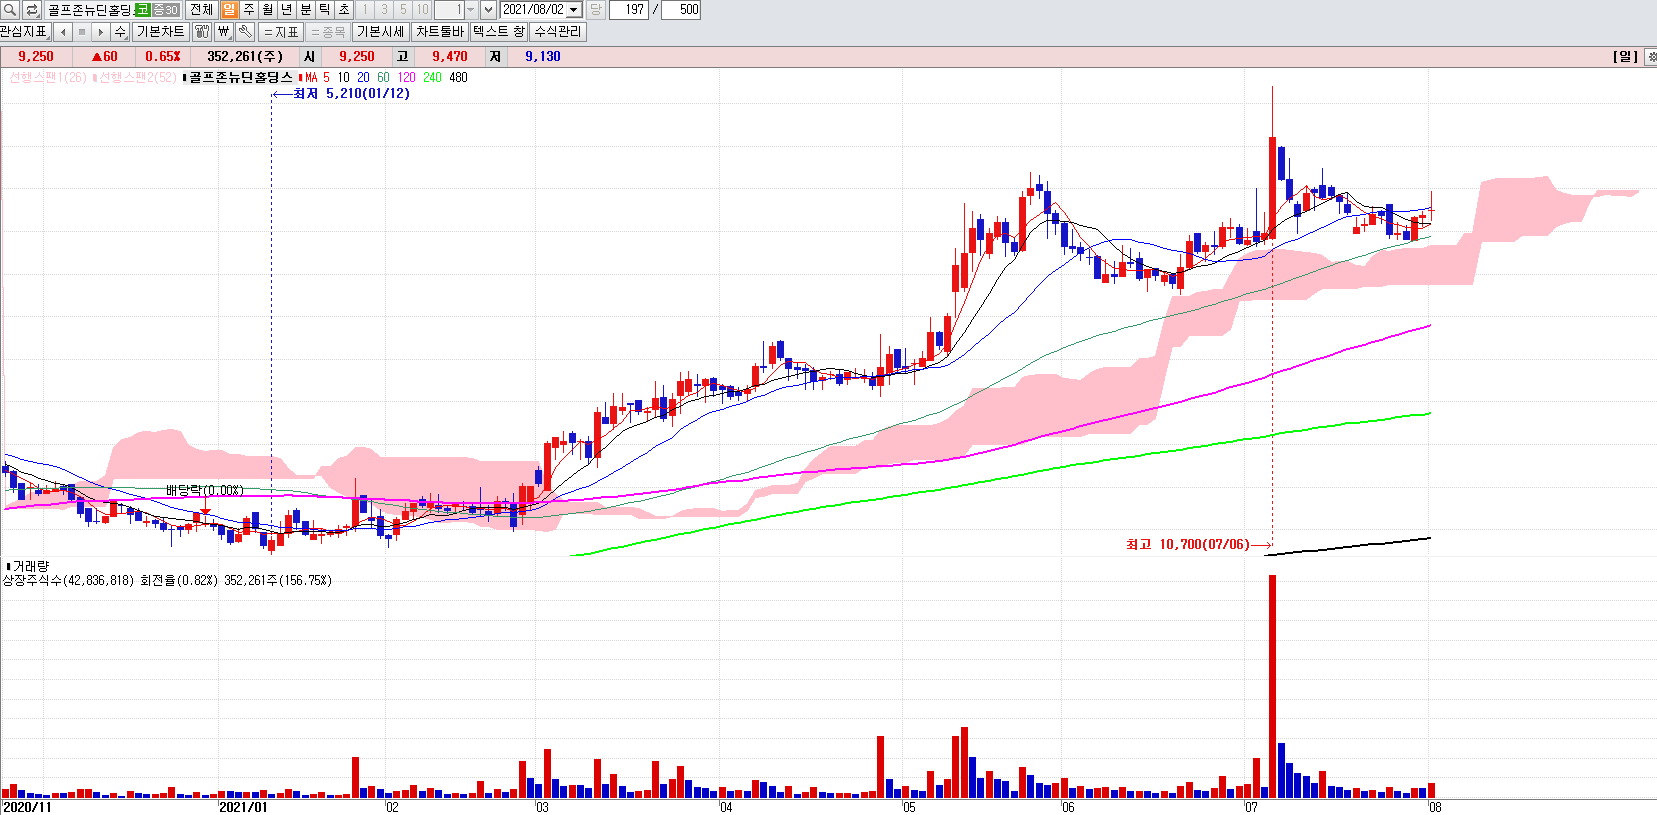This screenshot has width=1657, height=815.
Task: Click the small settings icon next to [일]
Action: 1650,57
